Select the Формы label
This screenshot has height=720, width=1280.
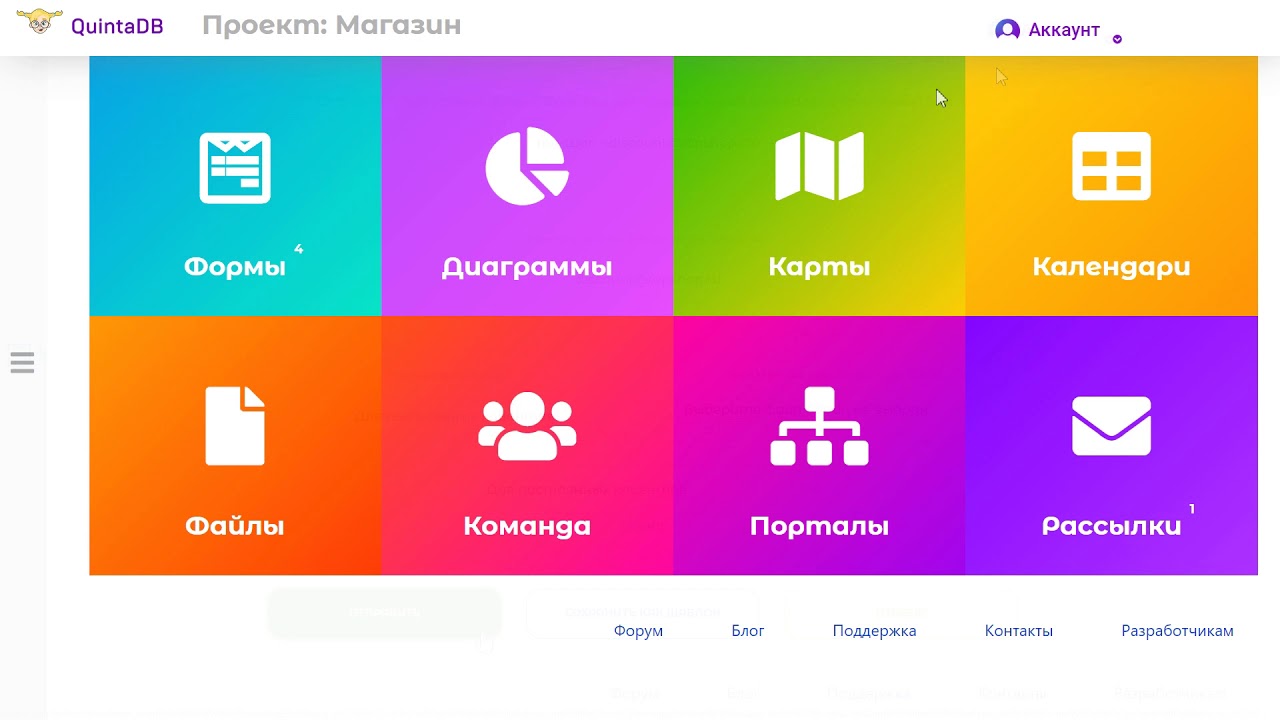(235, 267)
